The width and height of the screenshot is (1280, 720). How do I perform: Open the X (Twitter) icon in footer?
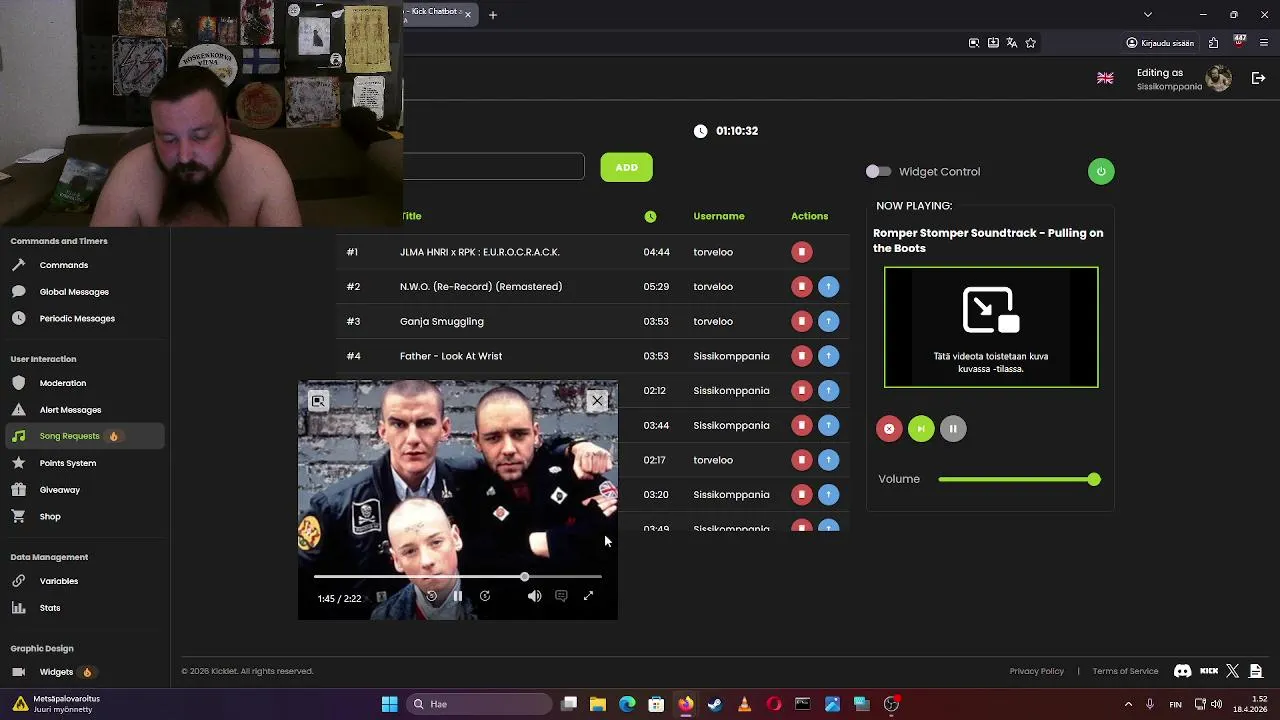pos(1232,671)
